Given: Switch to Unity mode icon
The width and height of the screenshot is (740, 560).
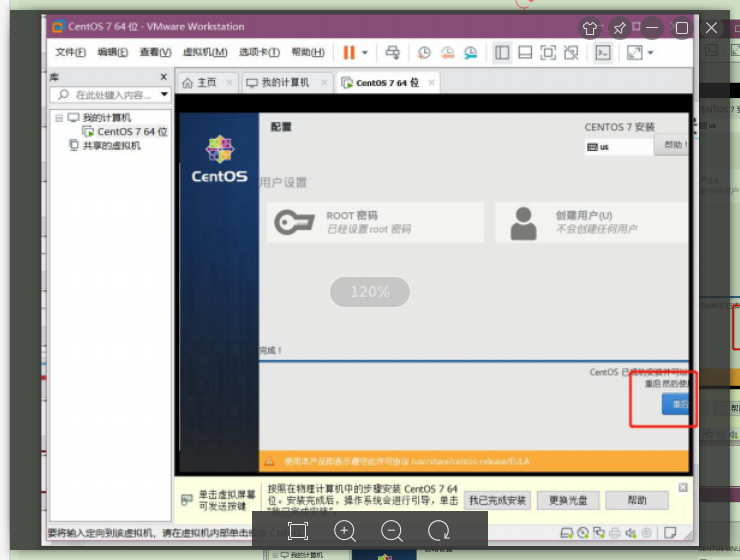Looking at the screenshot, I should tap(571, 52).
